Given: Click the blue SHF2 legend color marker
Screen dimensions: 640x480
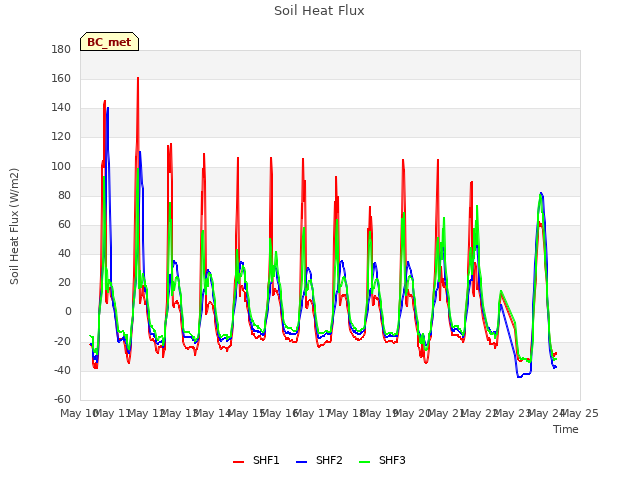Looking at the screenshot, I should (301, 462).
